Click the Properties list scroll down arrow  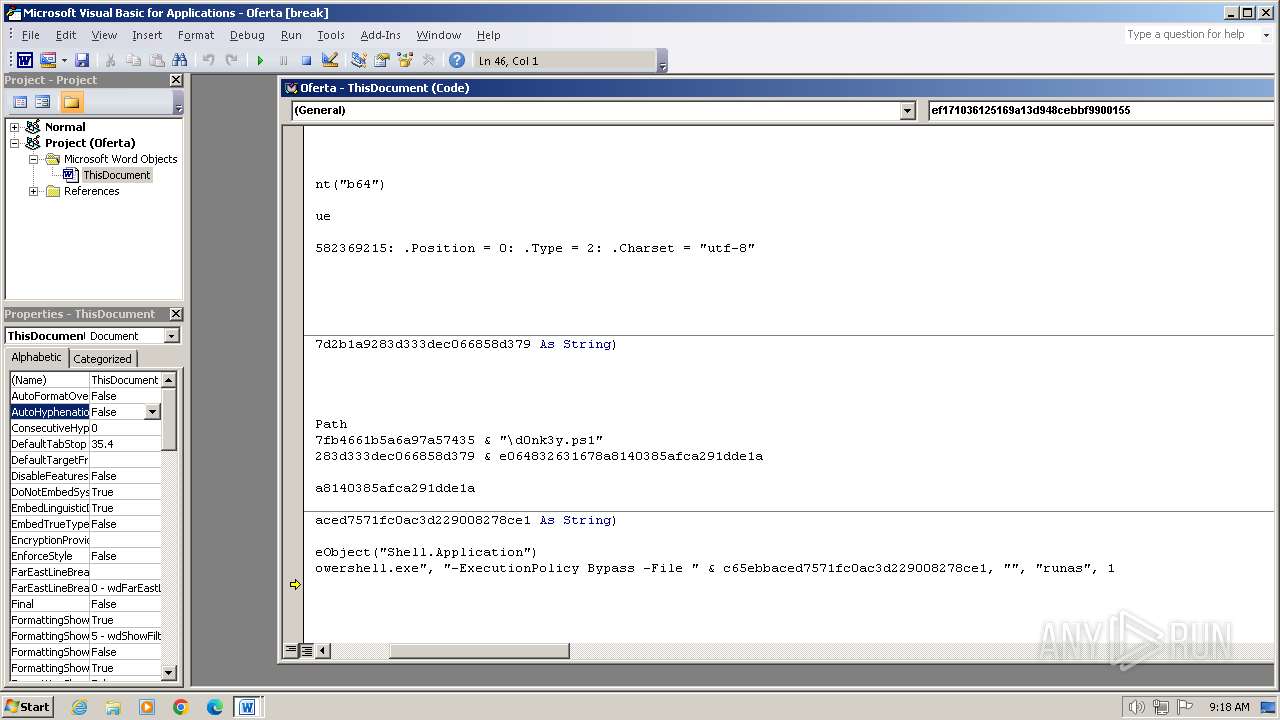pyautogui.click(x=168, y=673)
